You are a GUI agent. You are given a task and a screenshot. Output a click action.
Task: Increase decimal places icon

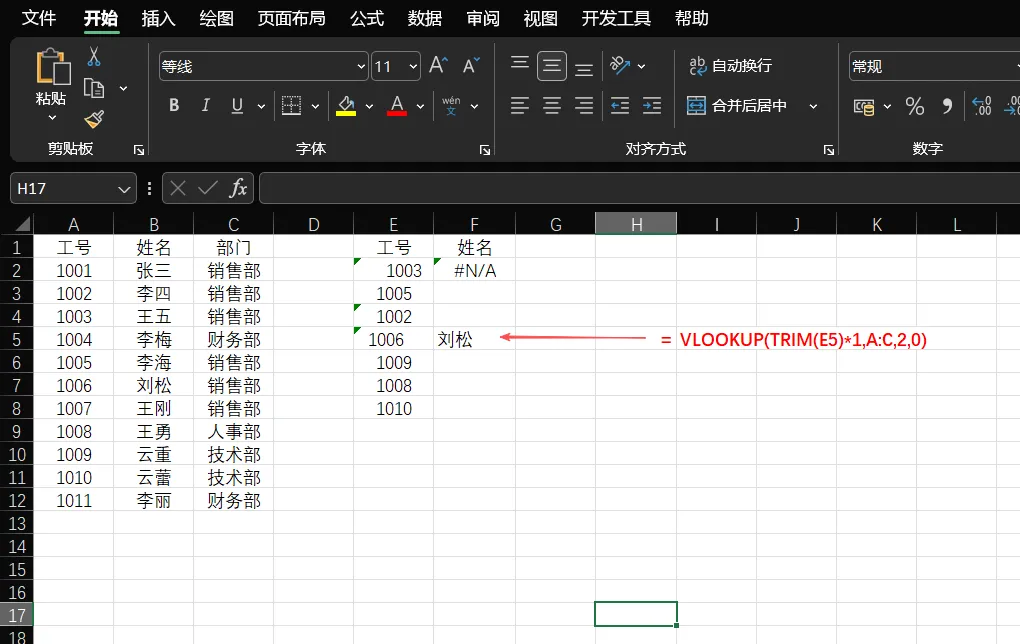pos(981,106)
